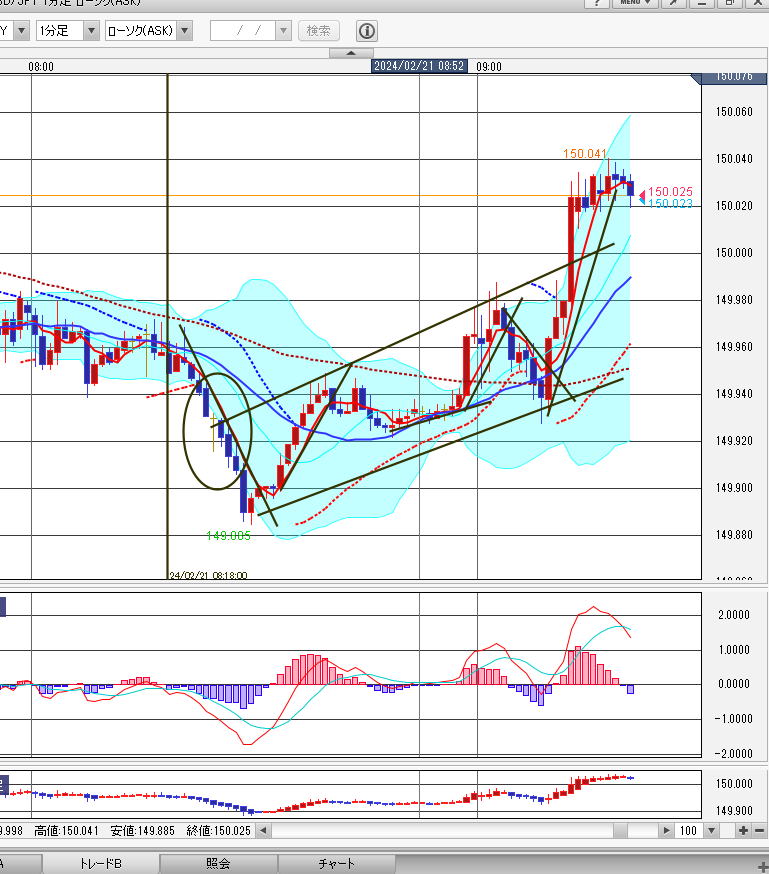
Task: Open the date picker dropdown arrow
Action: (x=282, y=31)
